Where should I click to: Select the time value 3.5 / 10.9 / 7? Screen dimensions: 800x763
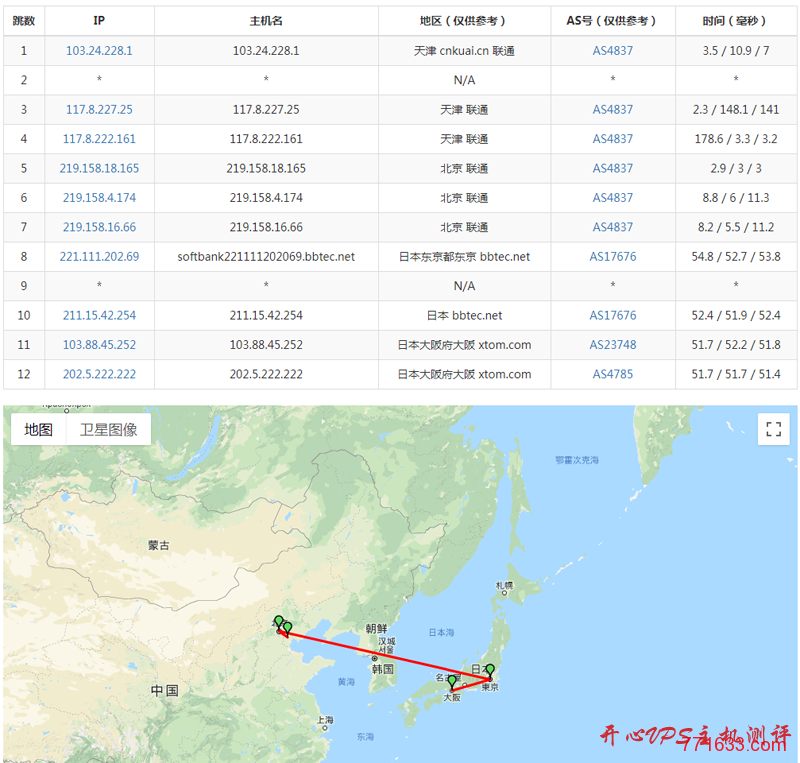(736, 51)
